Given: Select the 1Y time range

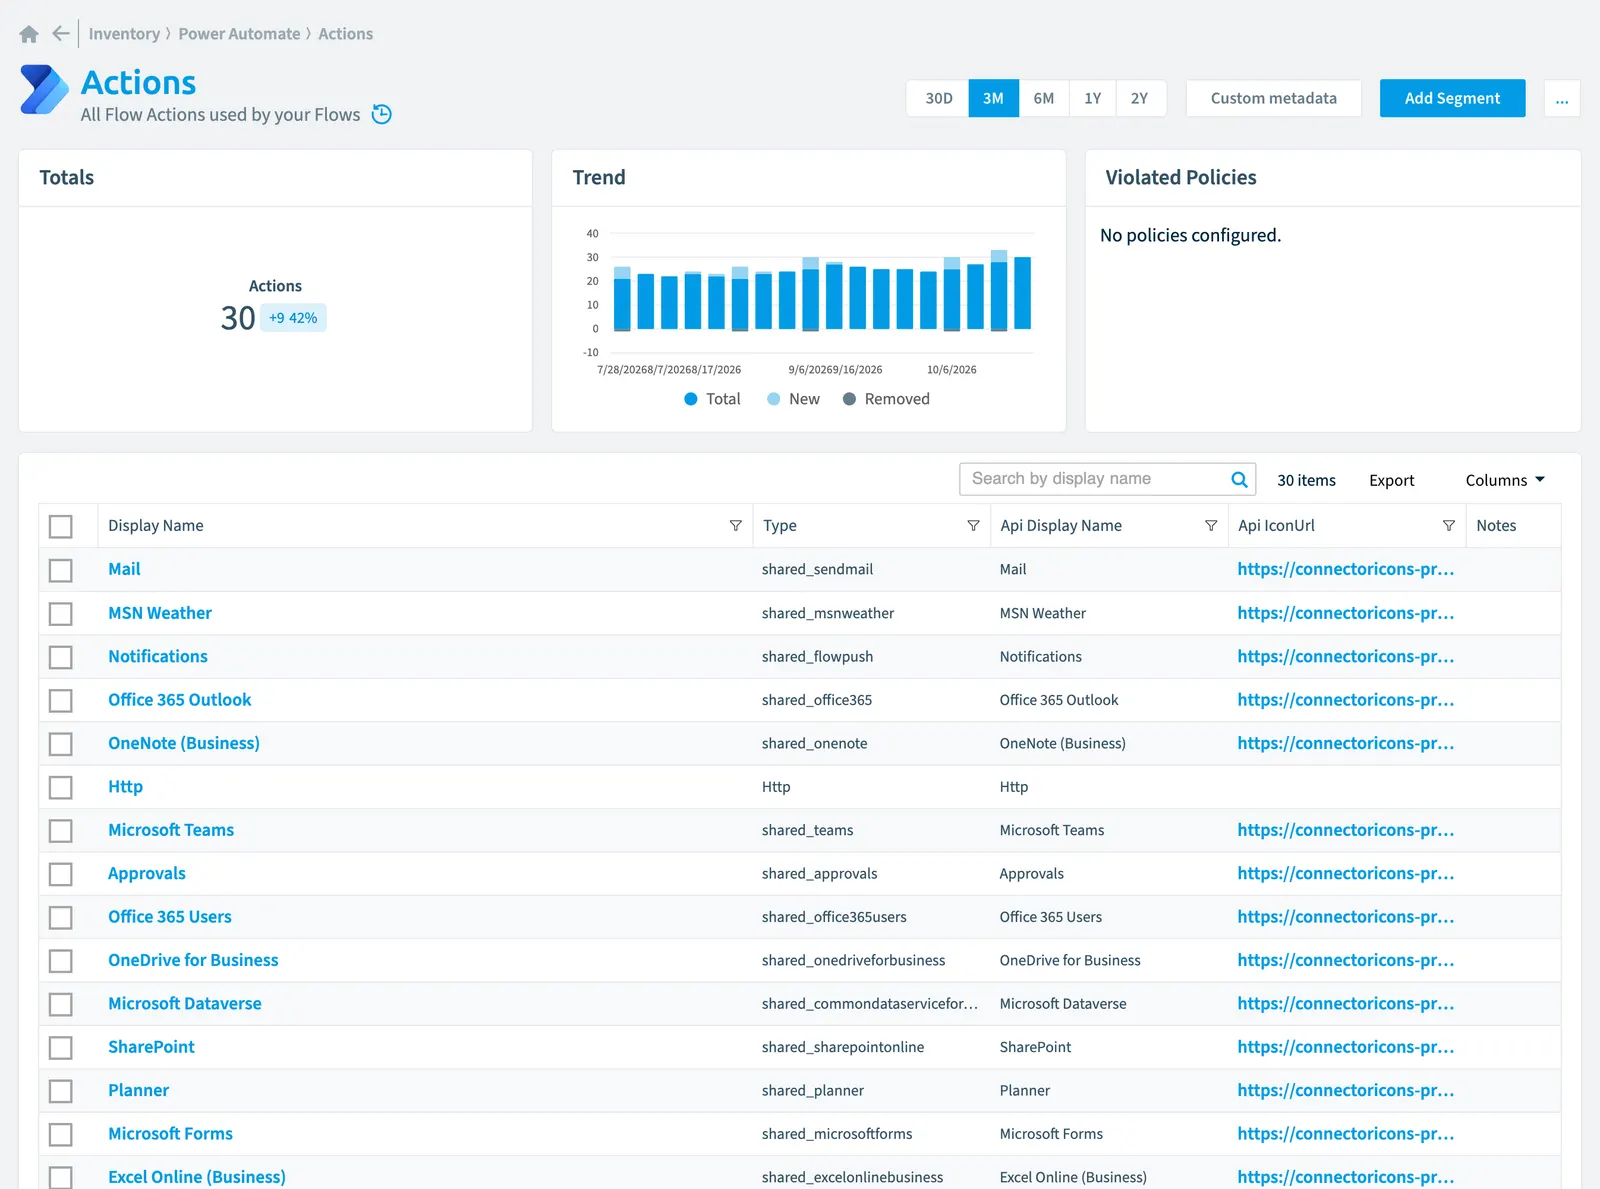Looking at the screenshot, I should (1093, 98).
